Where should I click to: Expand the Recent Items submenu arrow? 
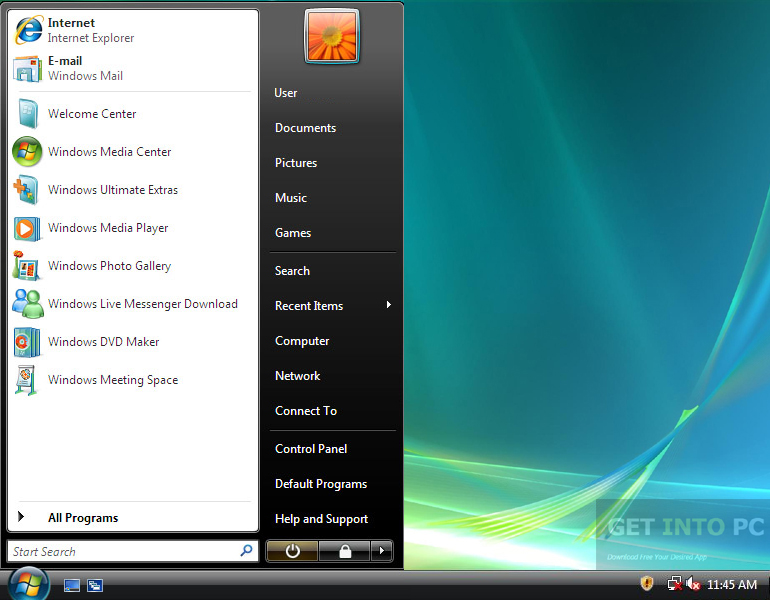tap(388, 305)
